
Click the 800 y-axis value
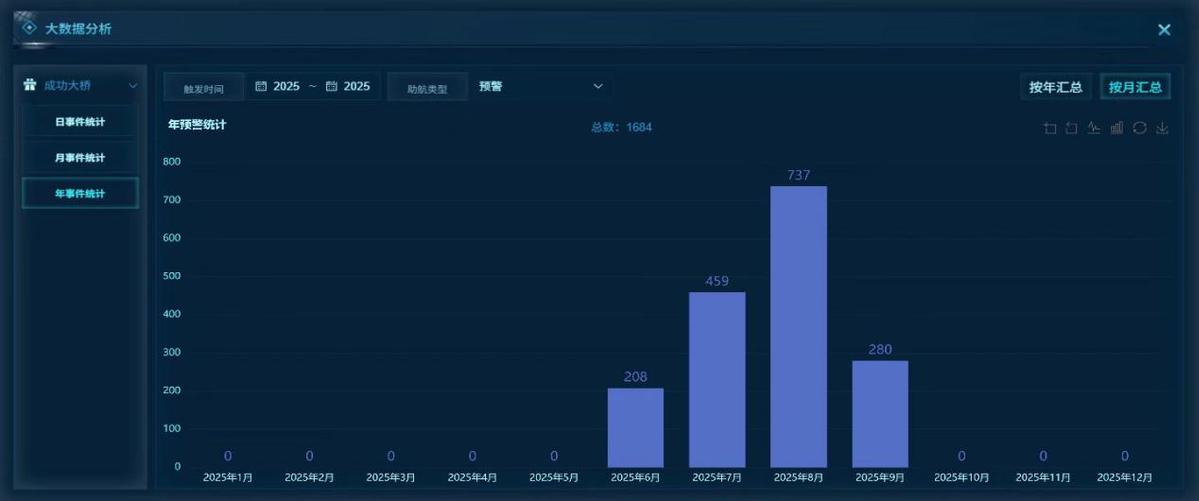pos(172,162)
